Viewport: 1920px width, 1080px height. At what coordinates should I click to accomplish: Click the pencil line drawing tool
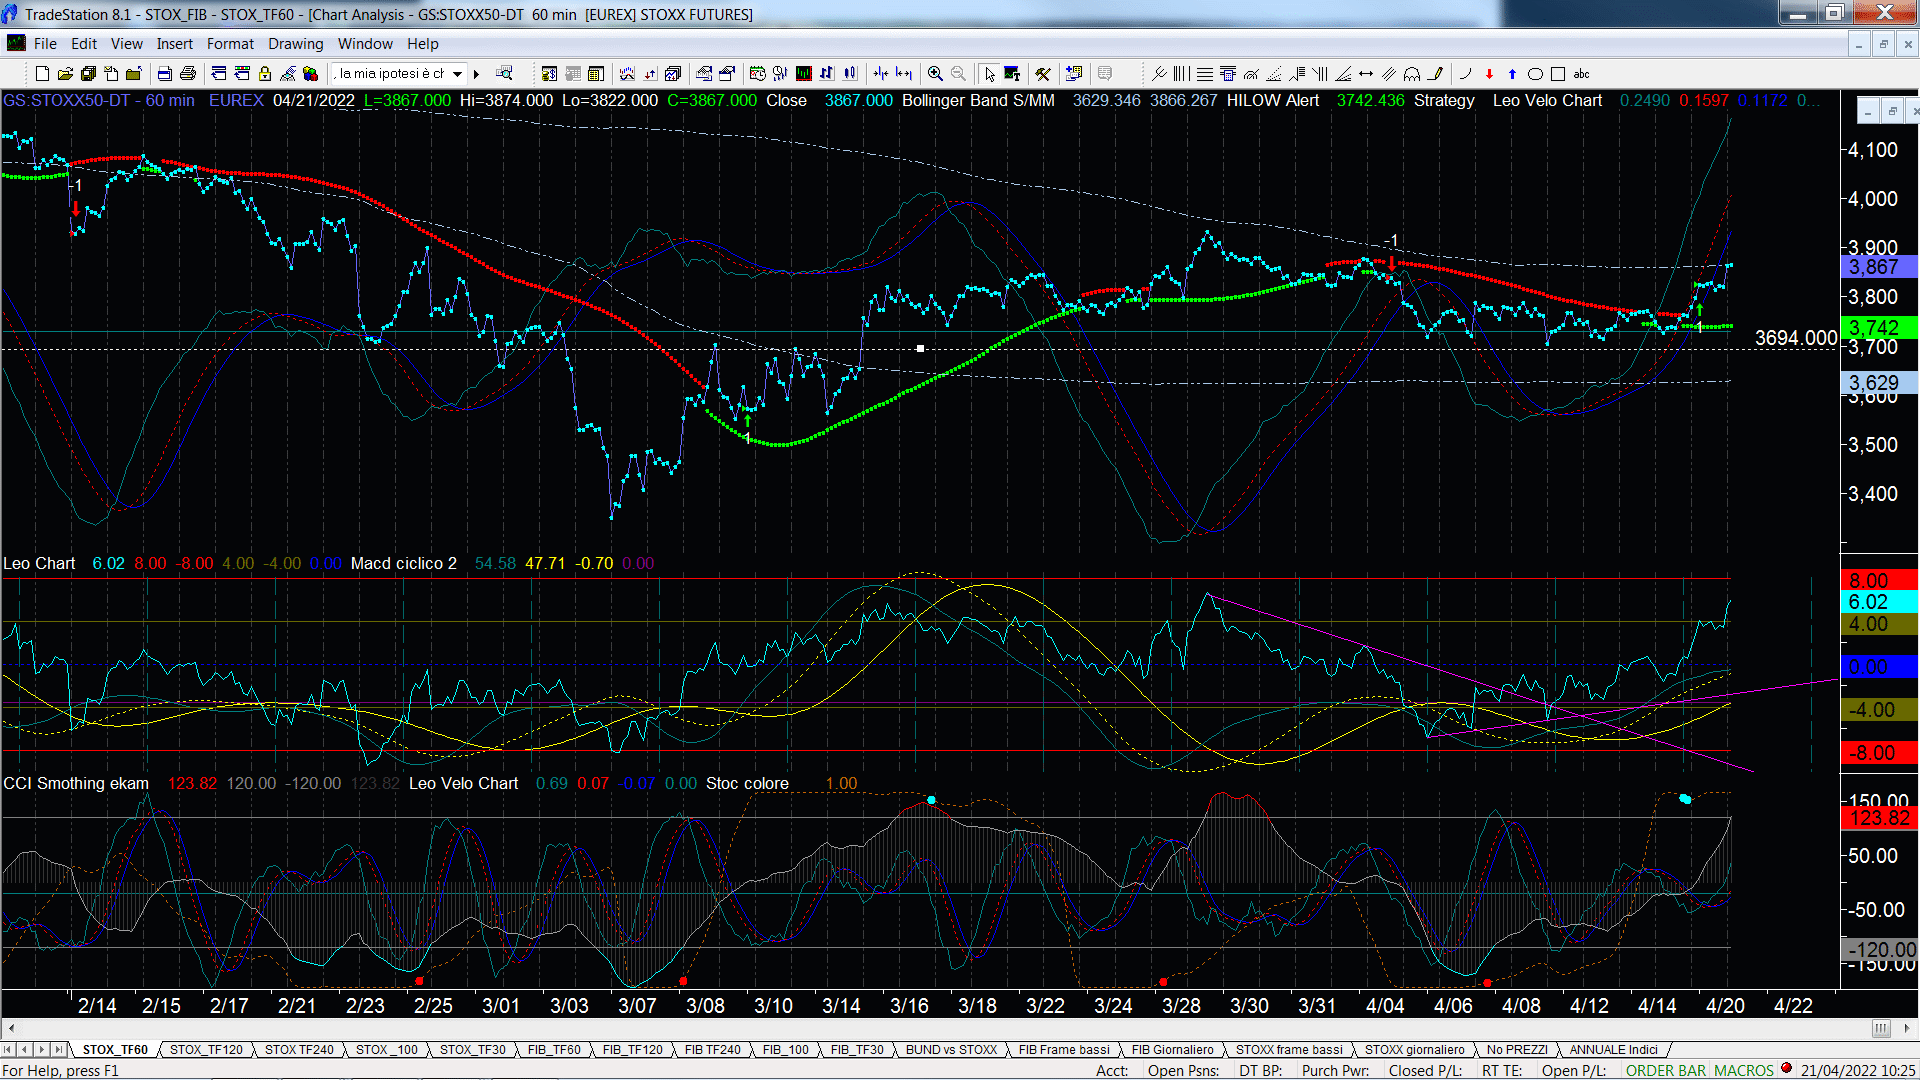pyautogui.click(x=1436, y=74)
